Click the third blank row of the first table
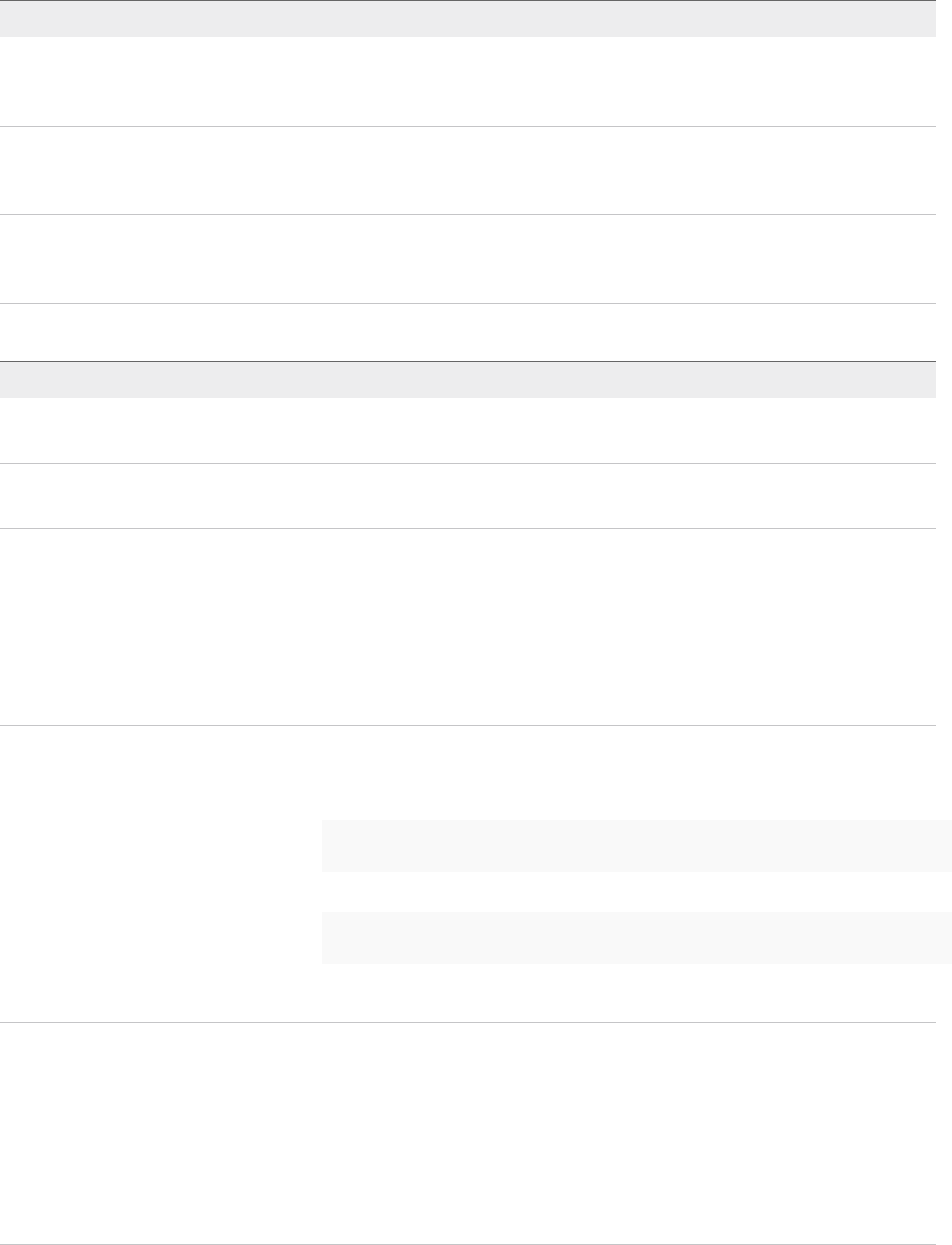Screen dimensions: 952x1245 [x=468, y=259]
